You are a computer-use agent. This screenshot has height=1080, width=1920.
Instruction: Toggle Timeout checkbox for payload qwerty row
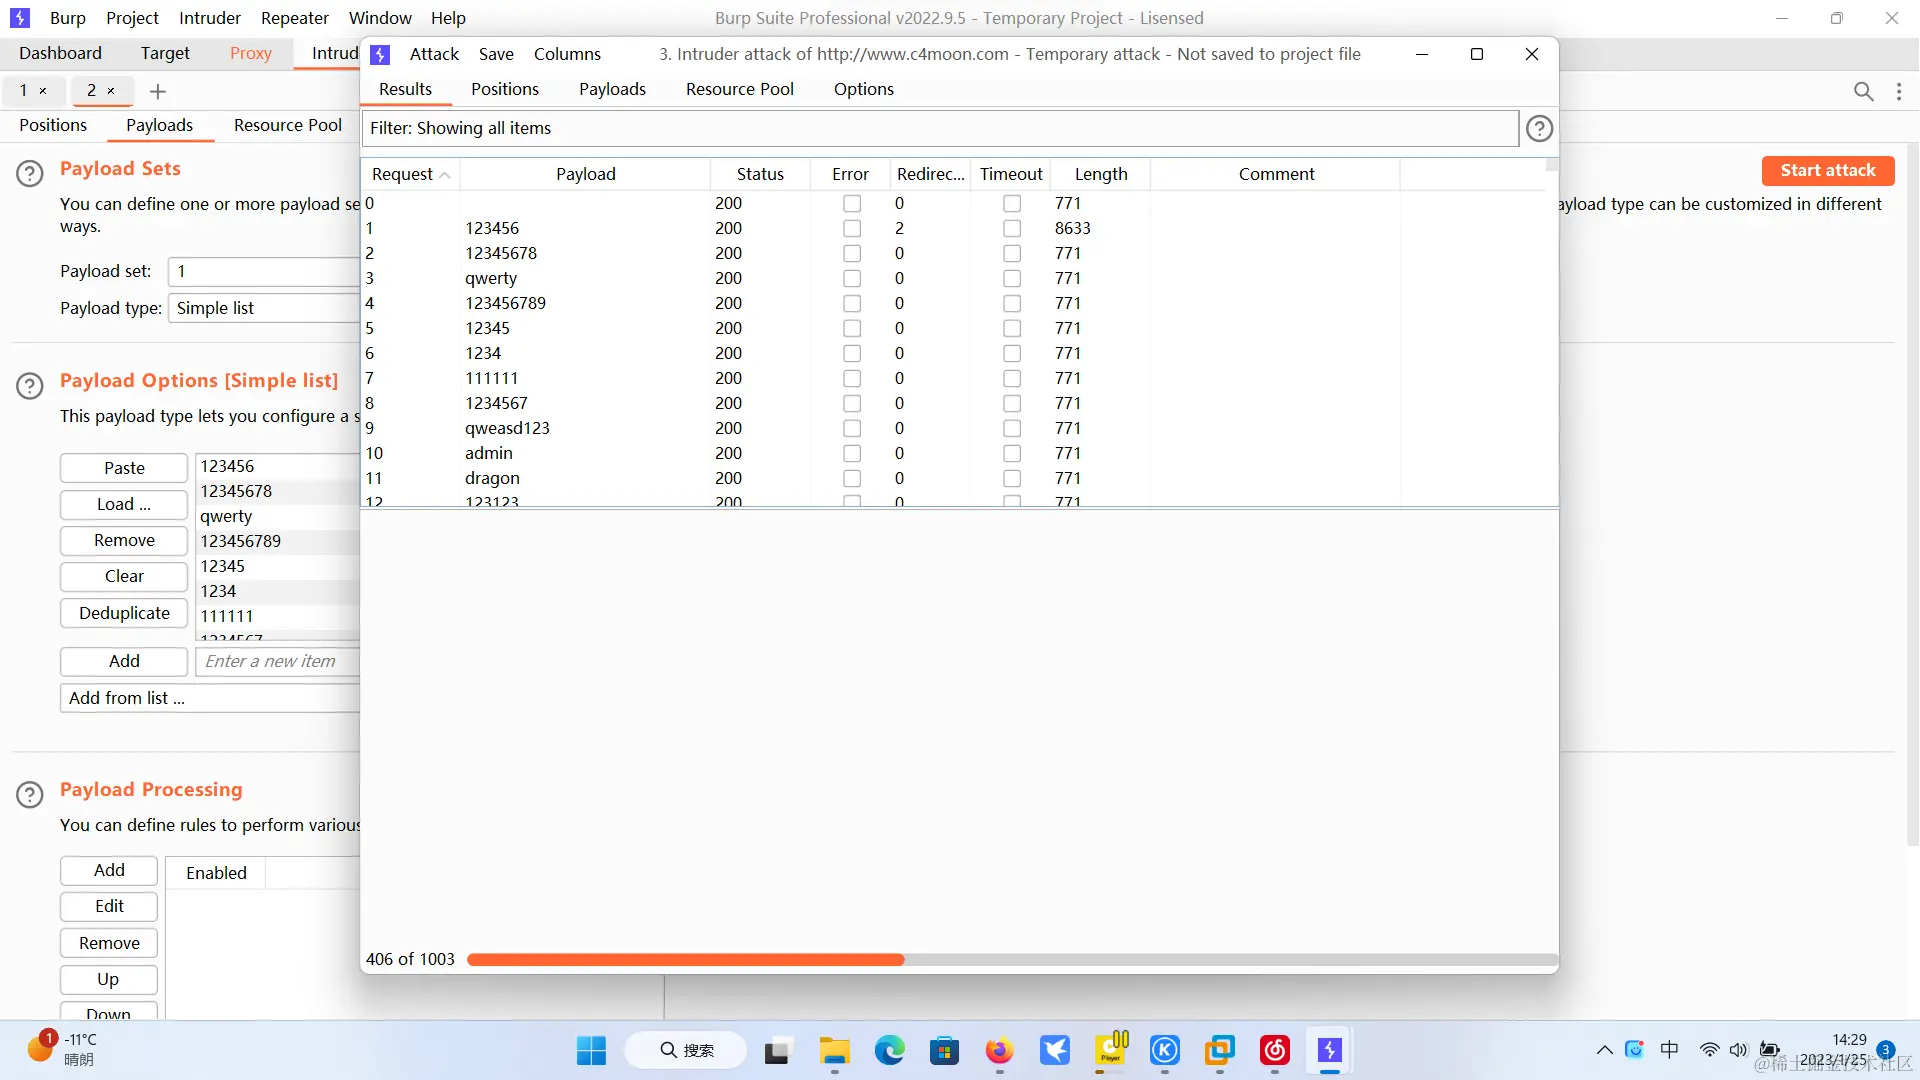point(1012,278)
